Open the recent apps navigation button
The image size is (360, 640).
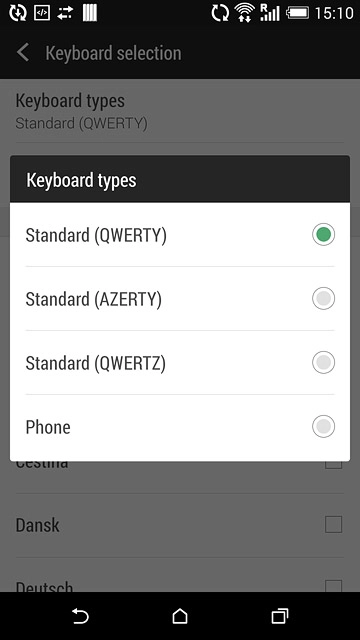280,616
